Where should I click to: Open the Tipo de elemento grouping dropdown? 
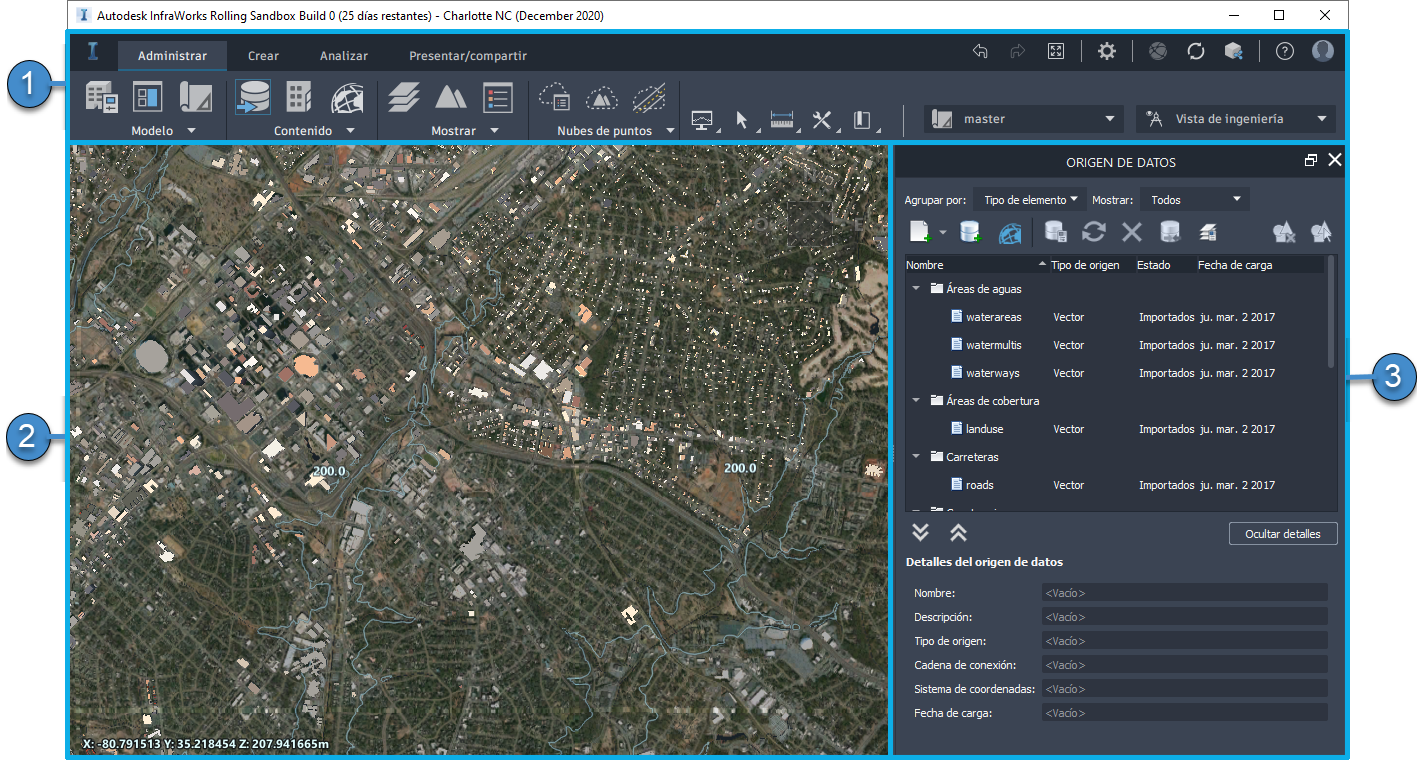1030,200
